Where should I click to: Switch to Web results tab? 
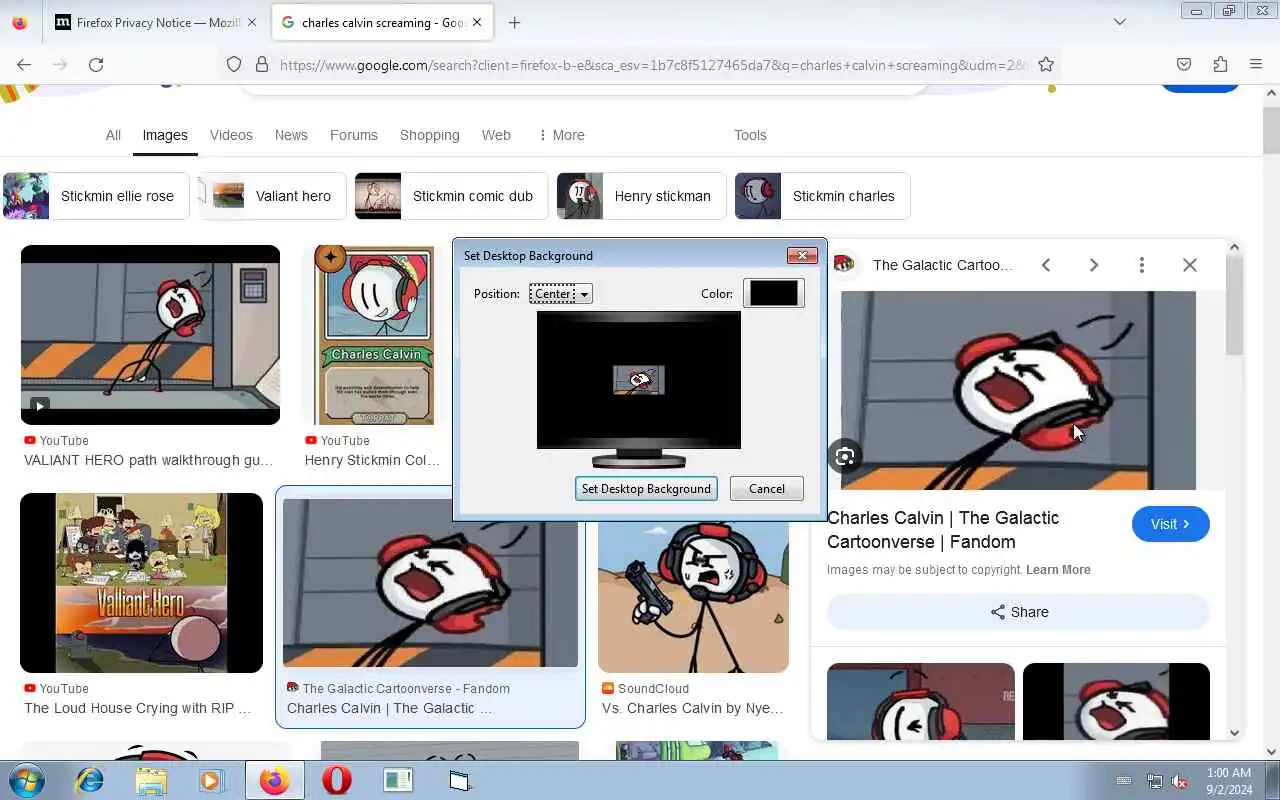(x=496, y=135)
